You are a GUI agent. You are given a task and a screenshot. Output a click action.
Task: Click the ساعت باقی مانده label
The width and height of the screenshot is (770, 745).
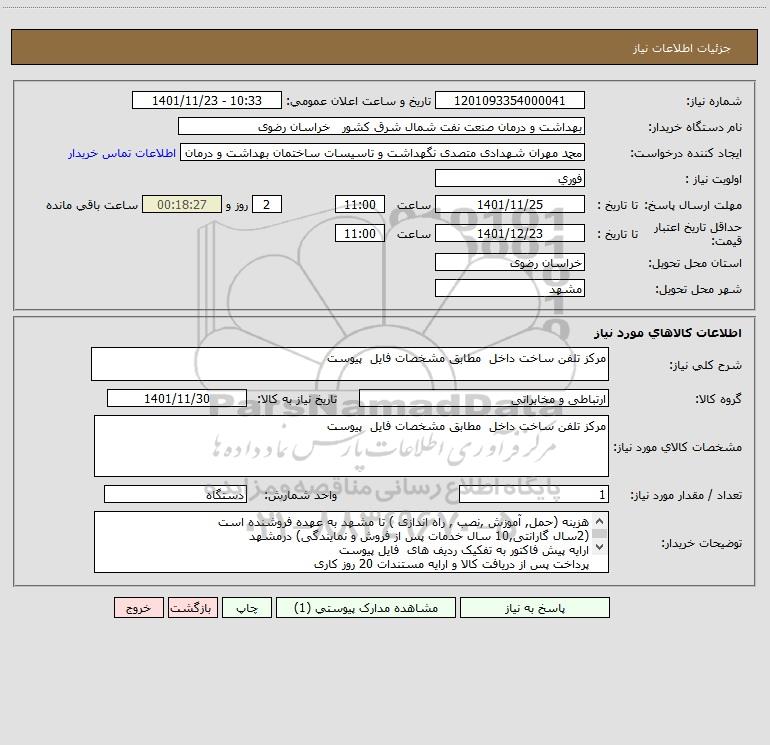pos(92,205)
